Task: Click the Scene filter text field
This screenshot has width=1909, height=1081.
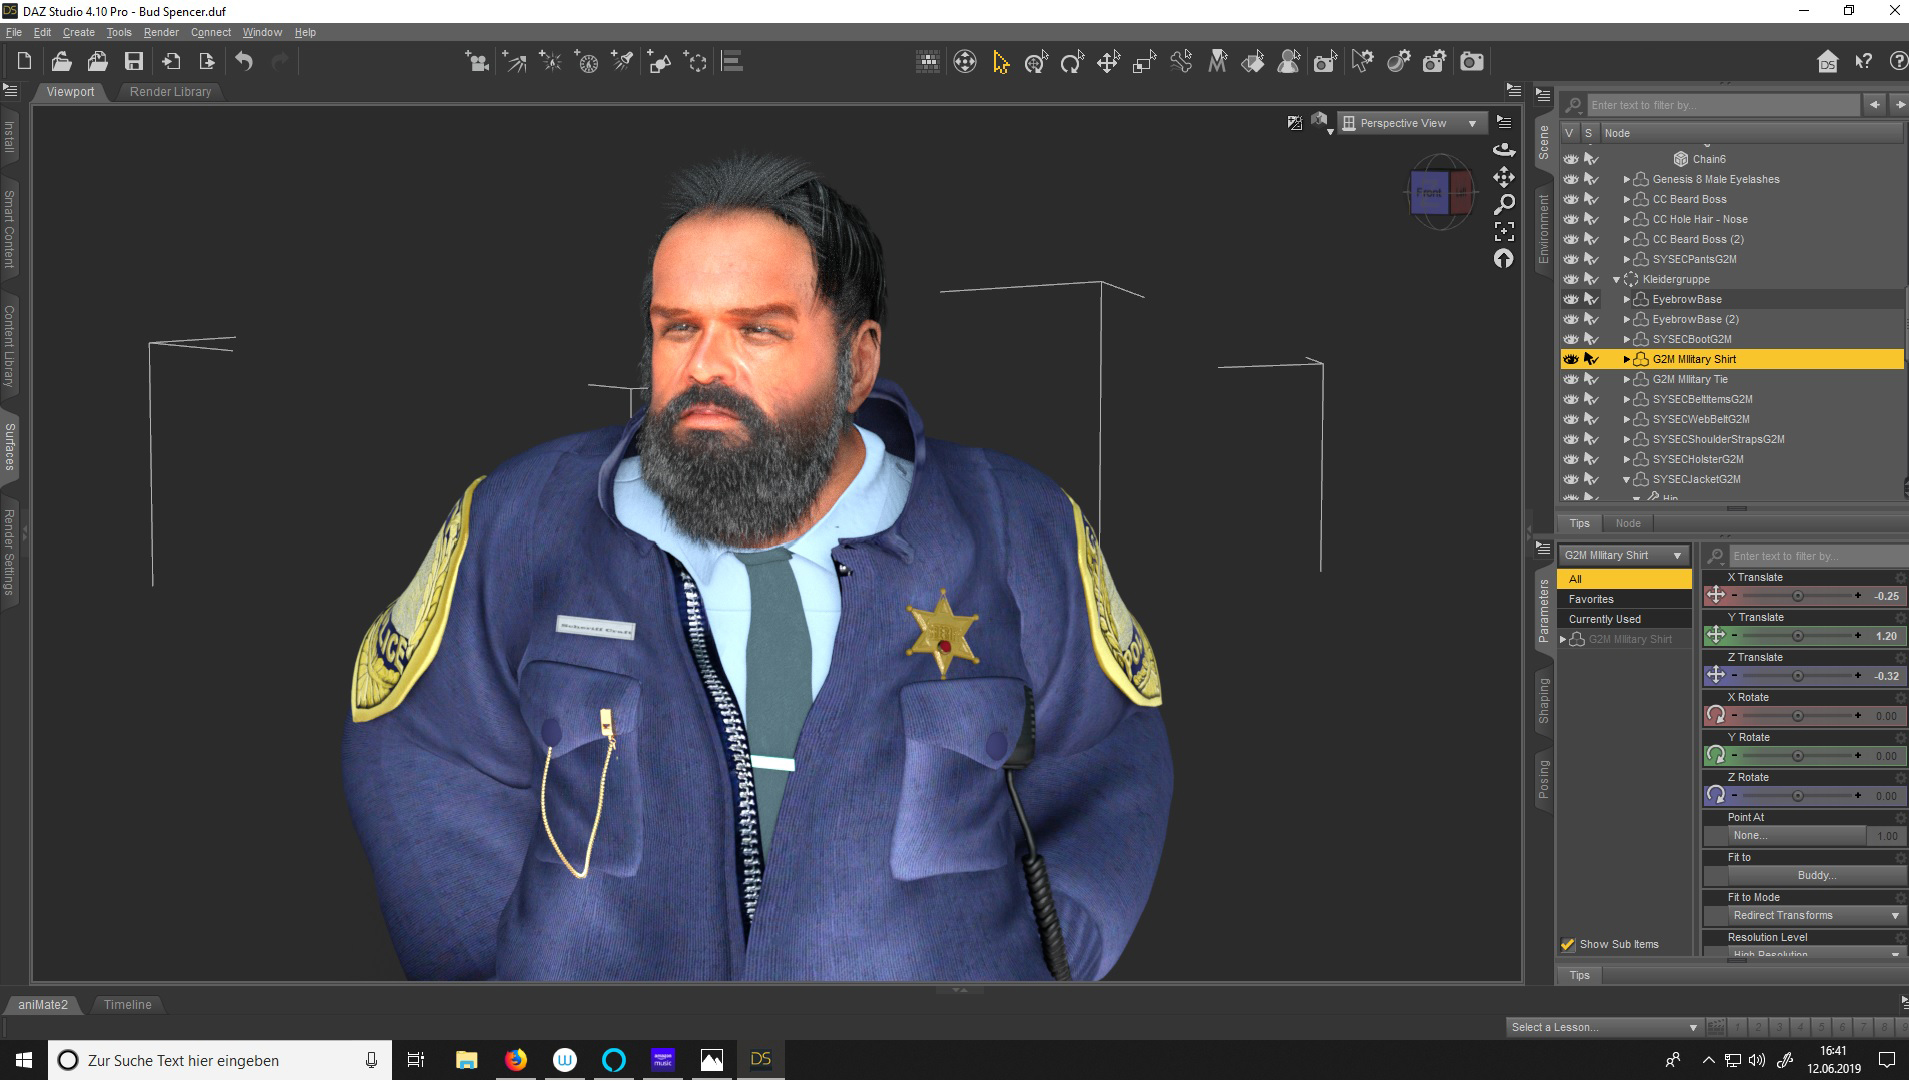Action: click(1723, 105)
